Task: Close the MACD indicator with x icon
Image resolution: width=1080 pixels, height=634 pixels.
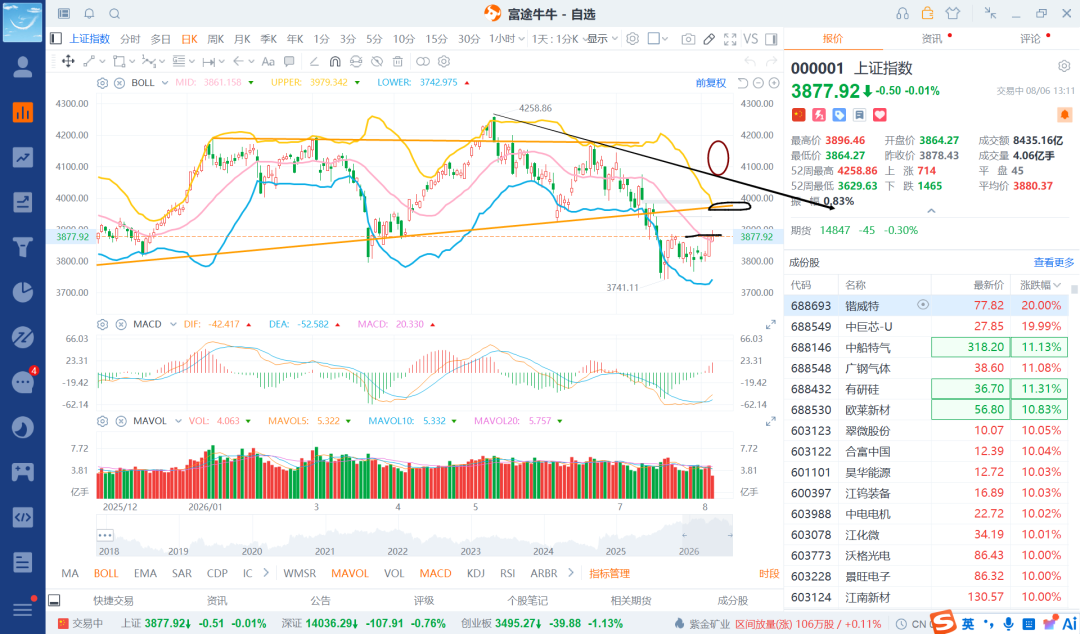Action: click(121, 324)
